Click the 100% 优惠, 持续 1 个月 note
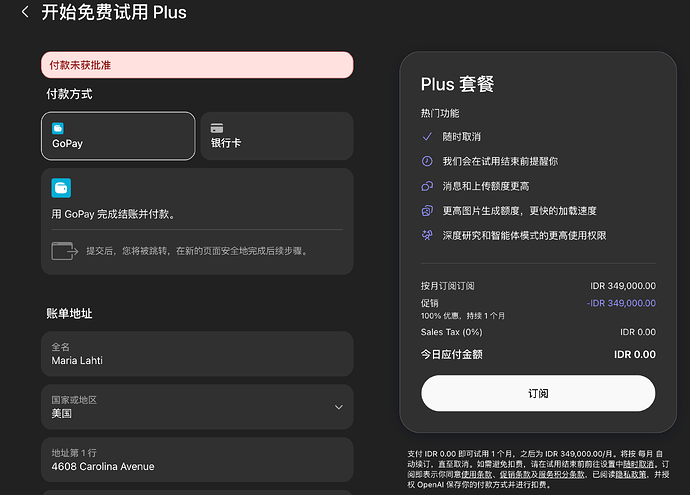The height and width of the screenshot is (495, 690). pos(462,316)
